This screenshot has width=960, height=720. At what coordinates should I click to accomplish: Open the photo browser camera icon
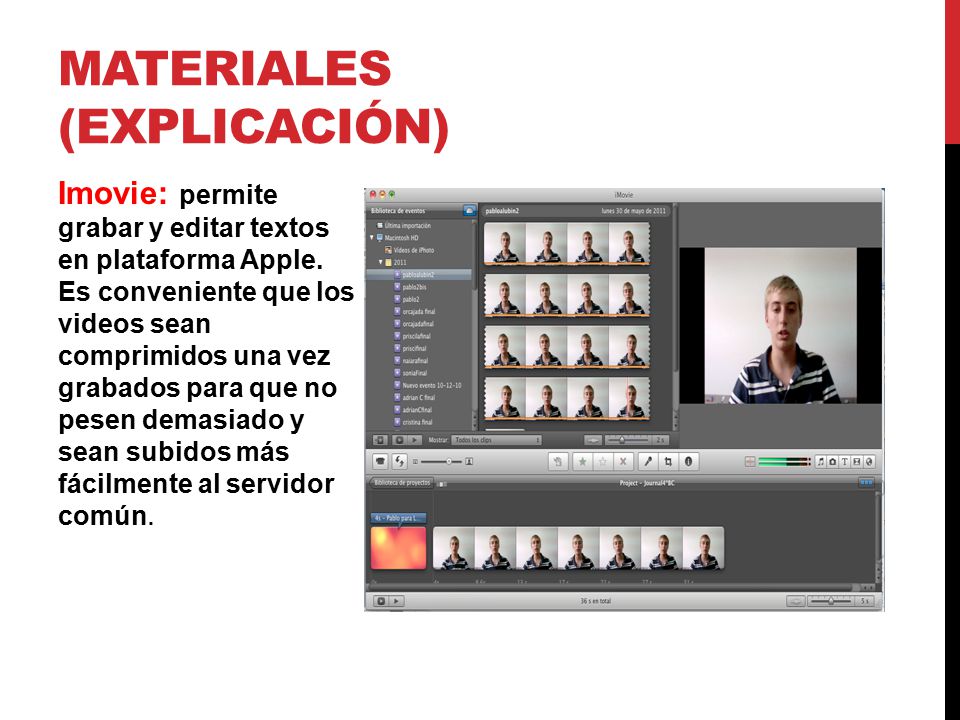(833, 462)
